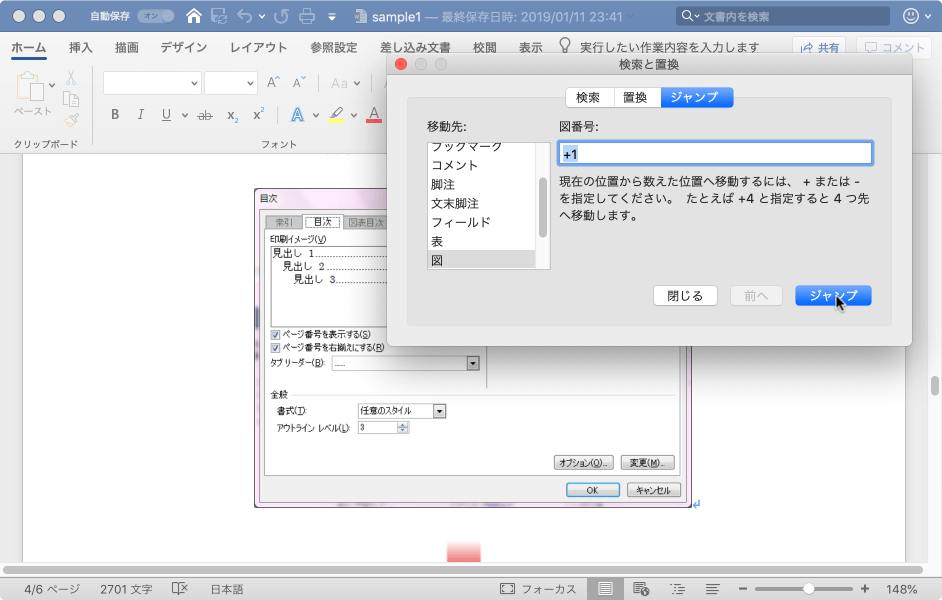This screenshot has width=942, height=600.
Task: Open the レイアウト ribbon tab
Action: click(x=258, y=47)
